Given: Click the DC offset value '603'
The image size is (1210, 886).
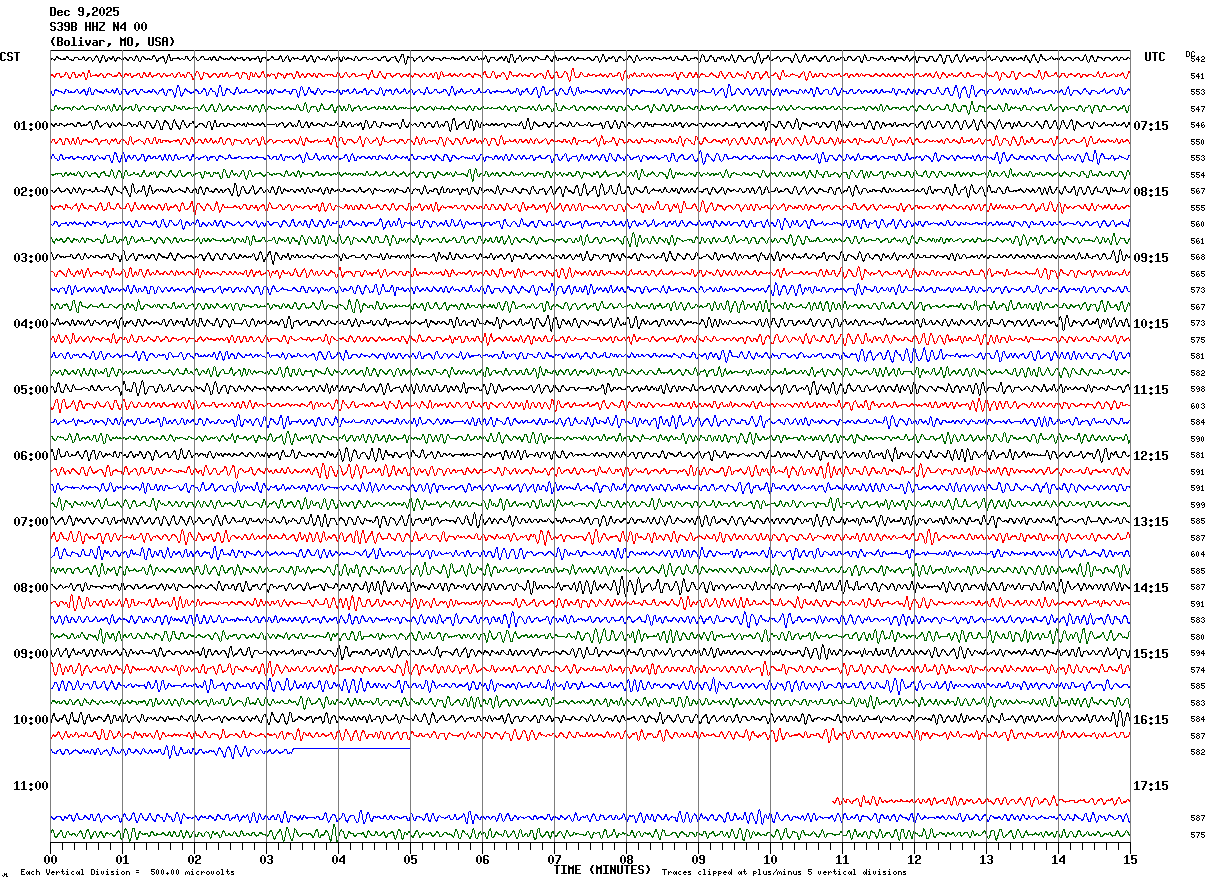Looking at the screenshot, I should point(1197,406).
